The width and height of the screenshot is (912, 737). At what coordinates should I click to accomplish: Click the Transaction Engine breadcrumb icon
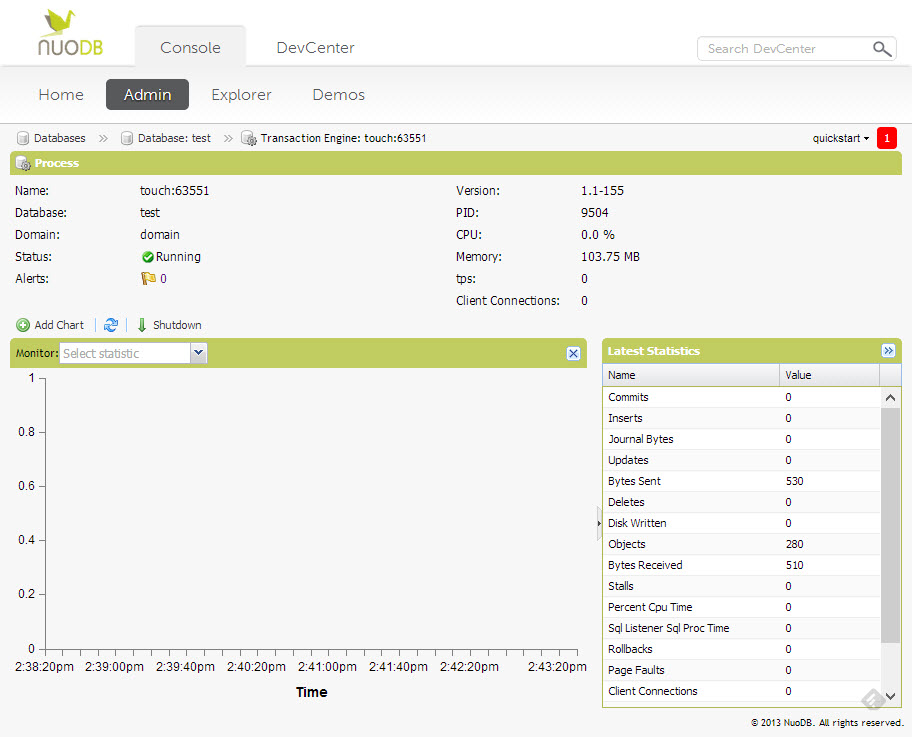click(x=249, y=138)
